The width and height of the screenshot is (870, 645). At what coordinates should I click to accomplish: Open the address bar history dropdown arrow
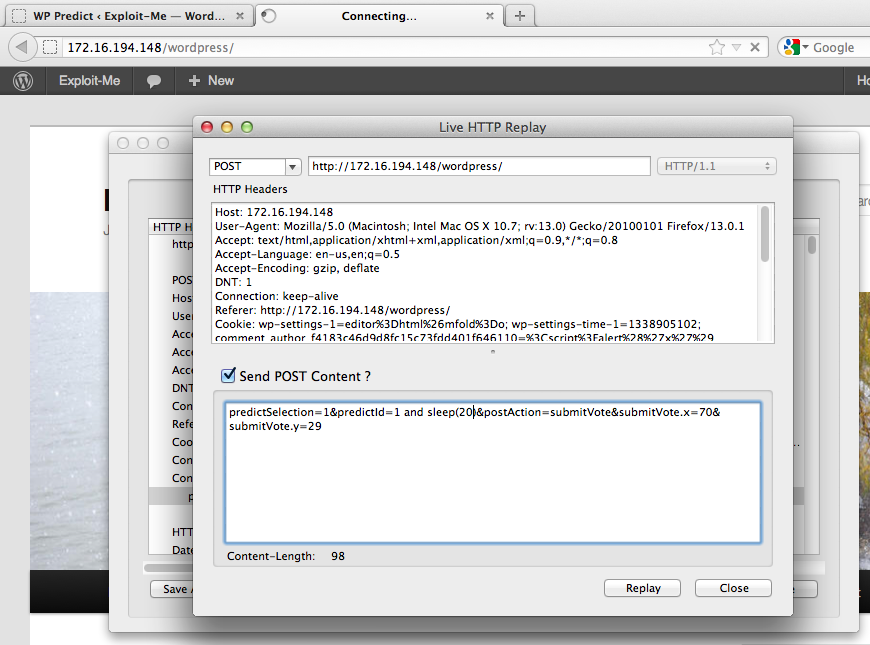click(x=736, y=48)
